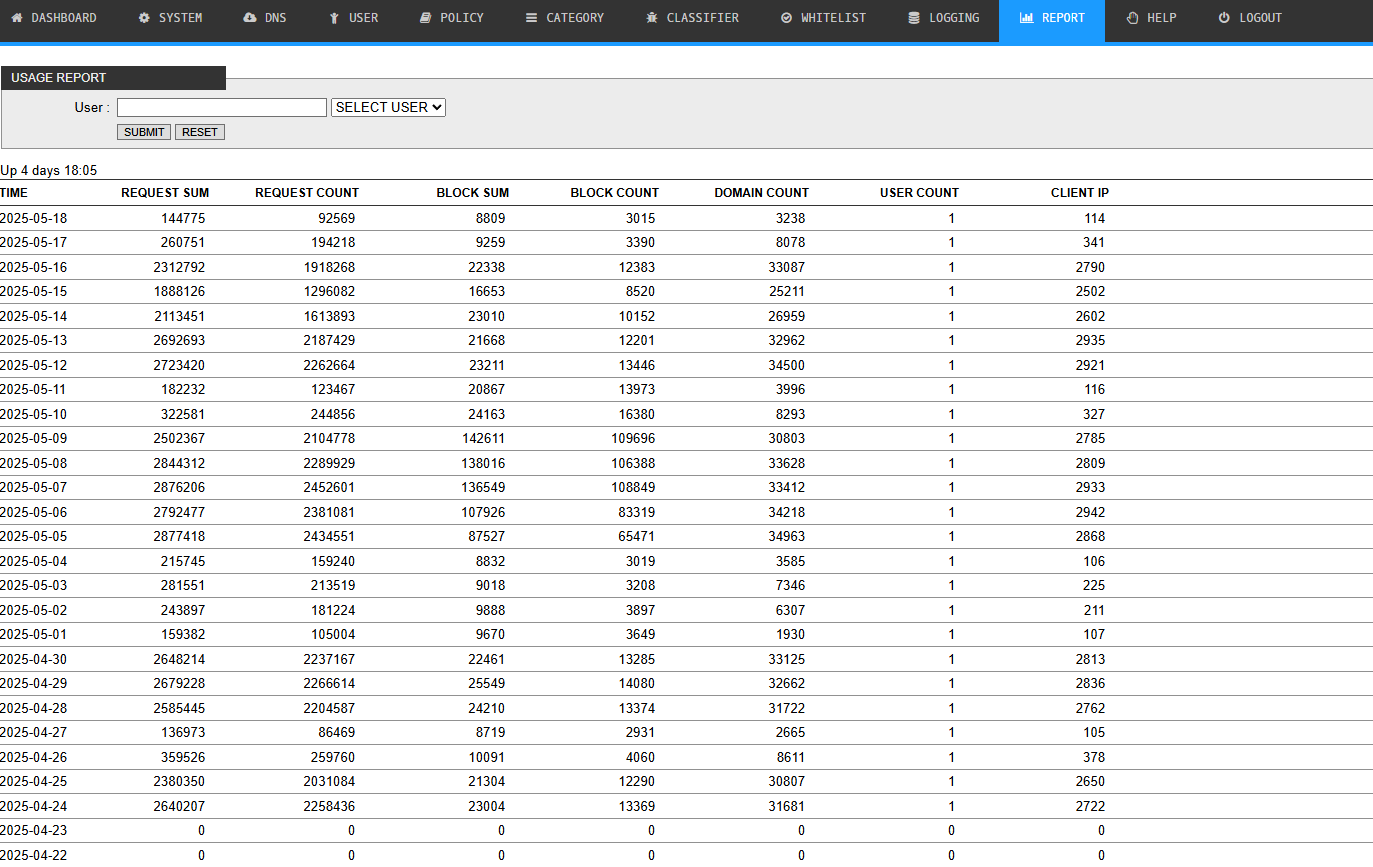Click the Logging database icon

914,18
